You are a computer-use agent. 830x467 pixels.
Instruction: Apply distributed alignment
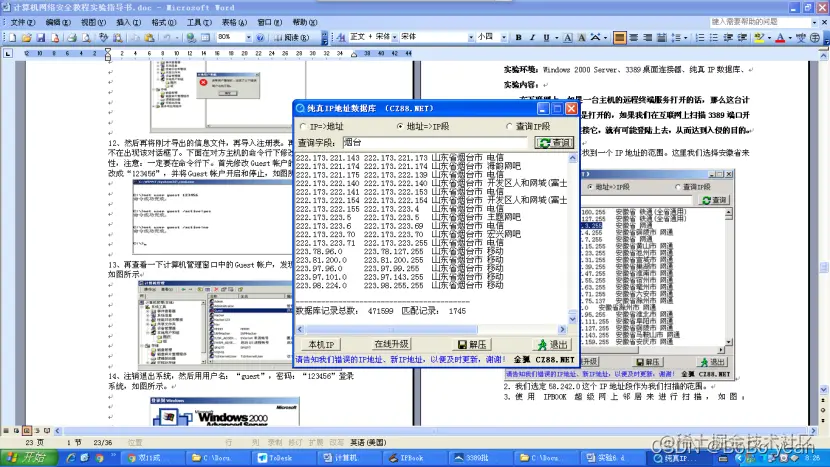(662, 38)
